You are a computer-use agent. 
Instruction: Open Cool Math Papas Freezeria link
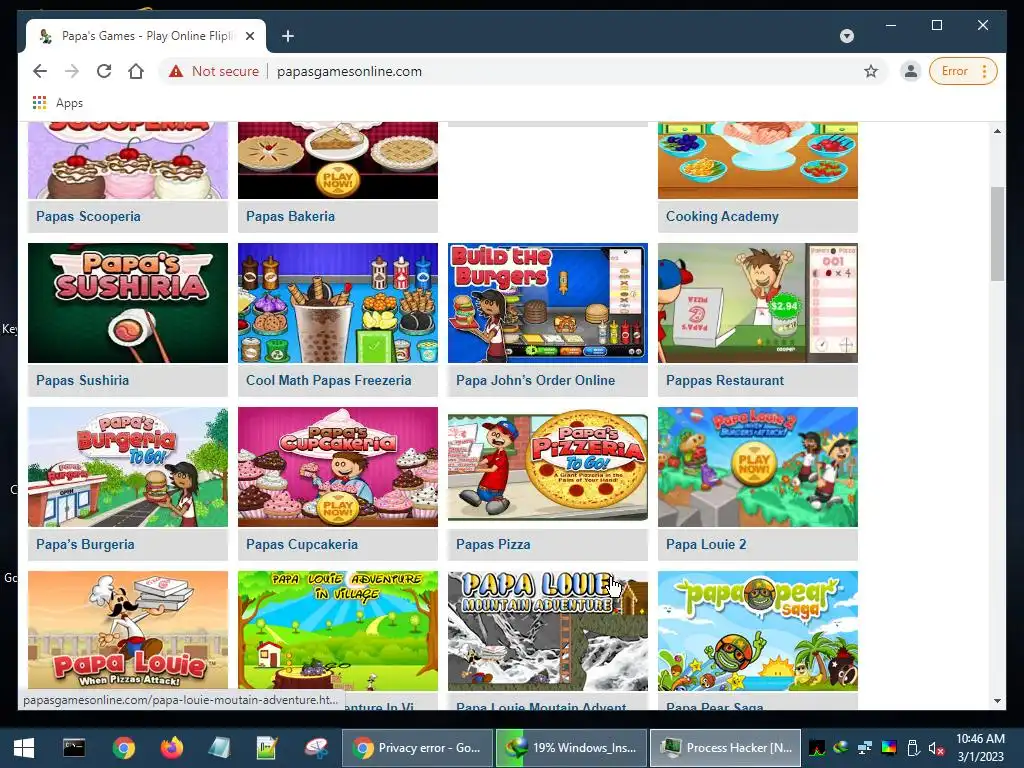click(x=328, y=380)
